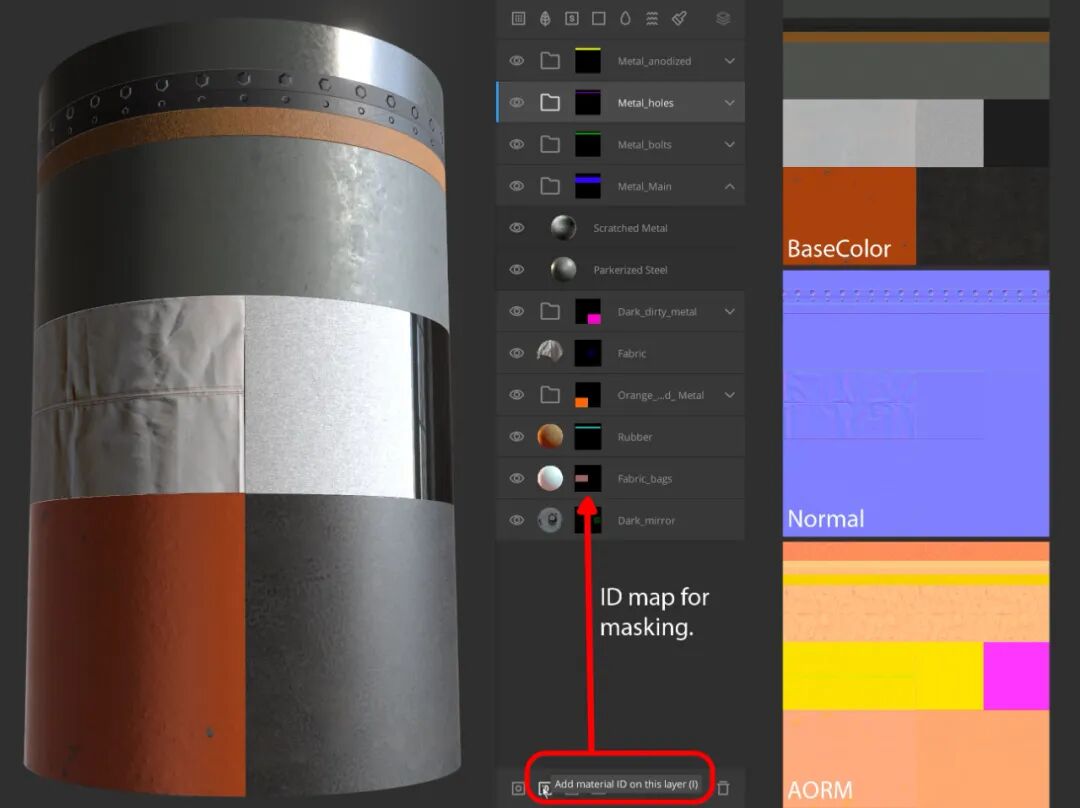The image size is (1080, 808).
Task: Click the folder icon of Metal_bolts
Action: (x=550, y=145)
